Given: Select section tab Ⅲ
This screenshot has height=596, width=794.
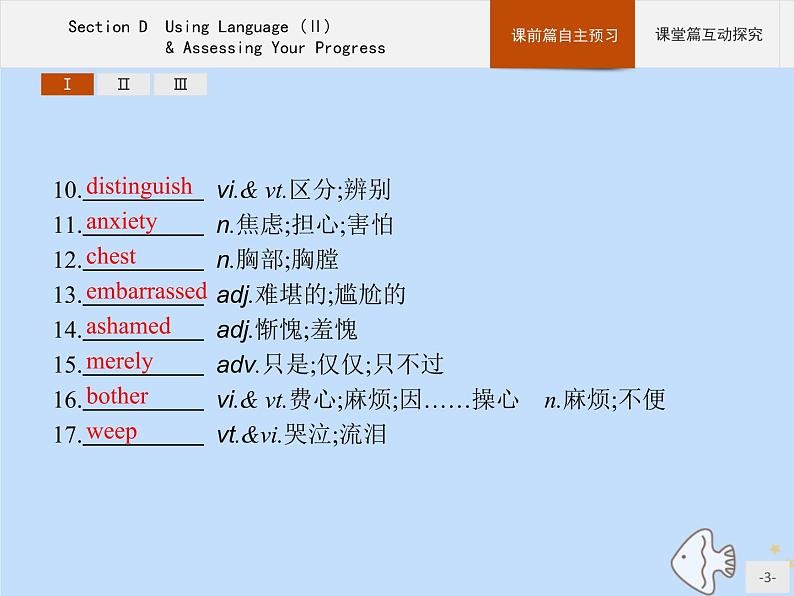Looking at the screenshot, I should (x=180, y=84).
